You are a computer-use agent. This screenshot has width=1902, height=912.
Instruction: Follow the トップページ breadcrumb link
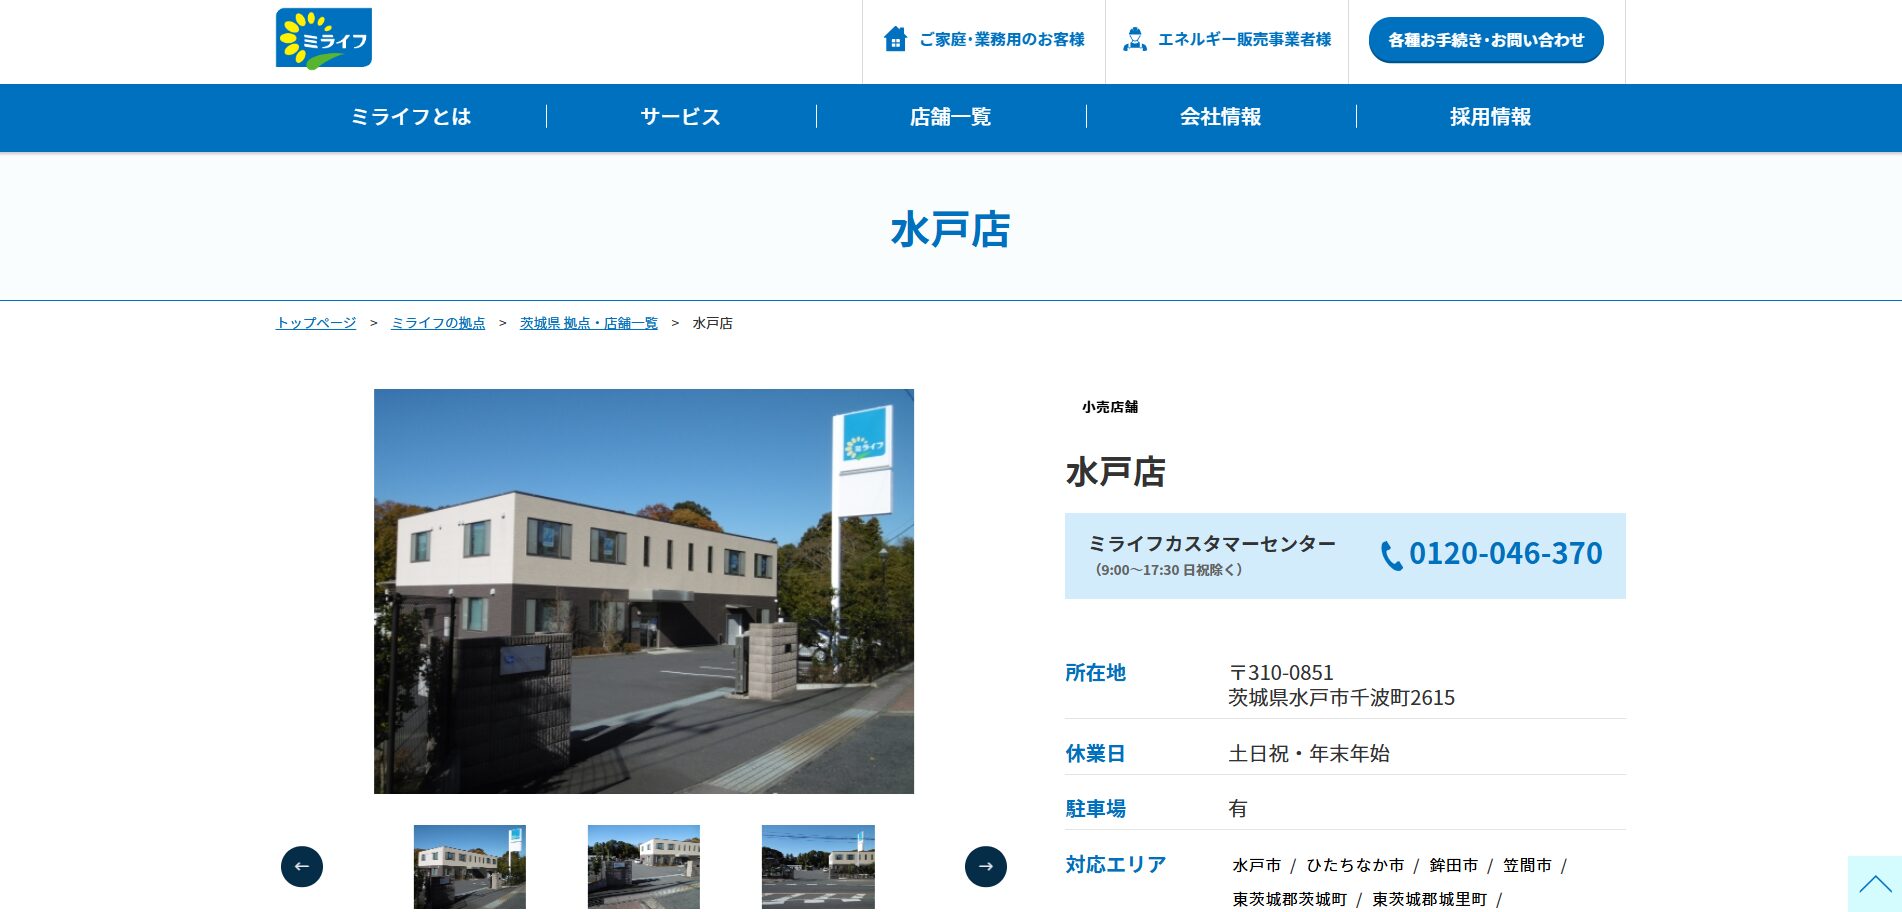[x=316, y=323]
